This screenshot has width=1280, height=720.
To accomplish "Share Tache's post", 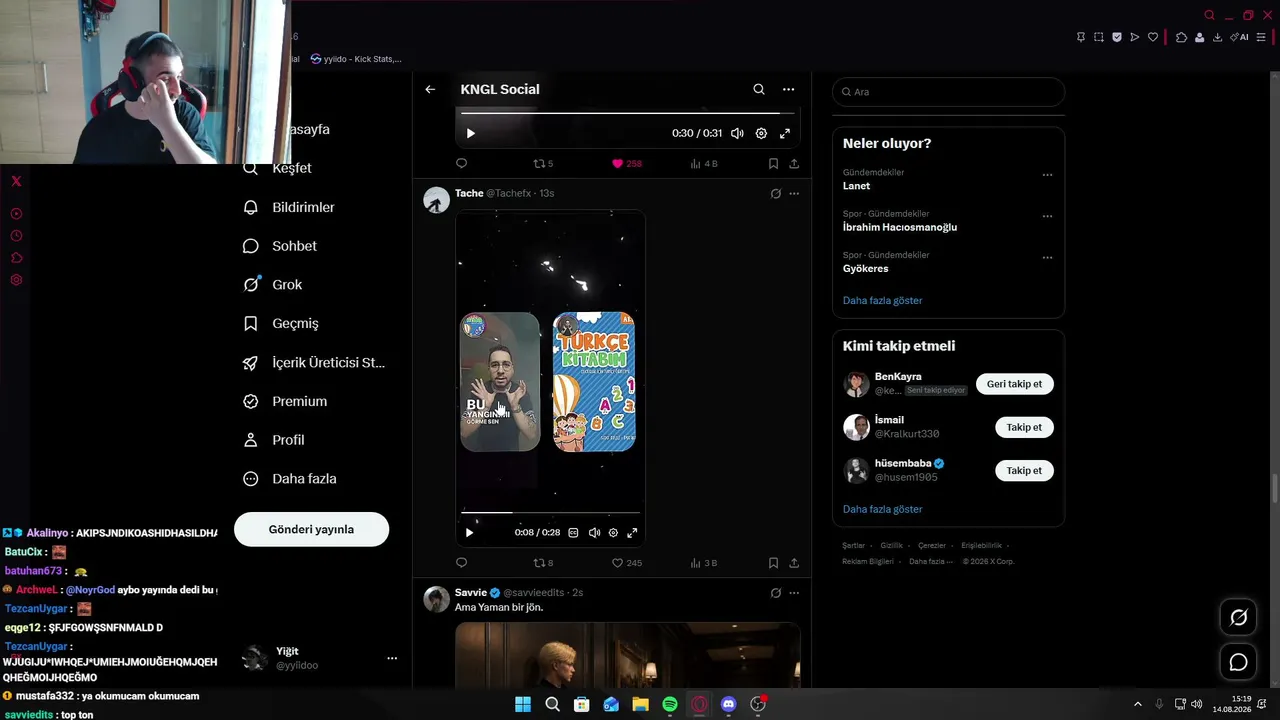I will click(794, 563).
